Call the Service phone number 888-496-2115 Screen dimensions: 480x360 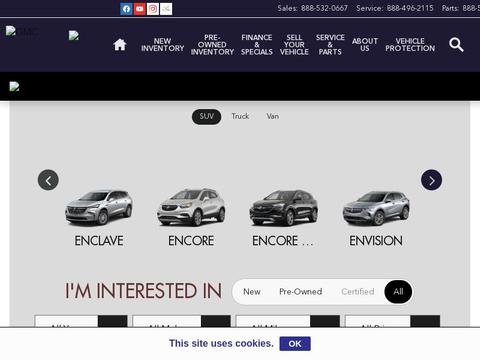click(410, 8)
